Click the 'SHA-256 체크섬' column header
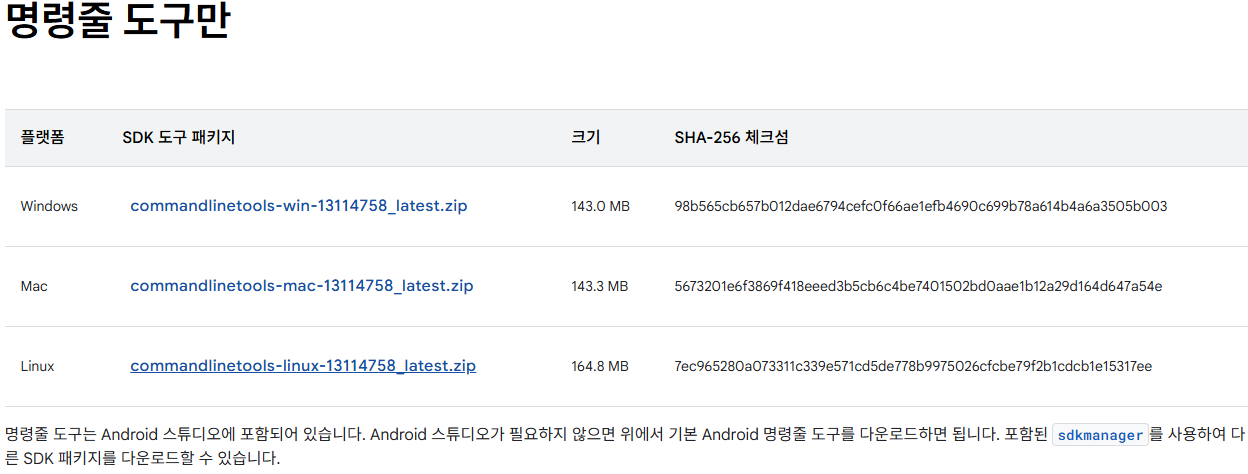Screen dimensions: 1248x474 tap(731, 138)
